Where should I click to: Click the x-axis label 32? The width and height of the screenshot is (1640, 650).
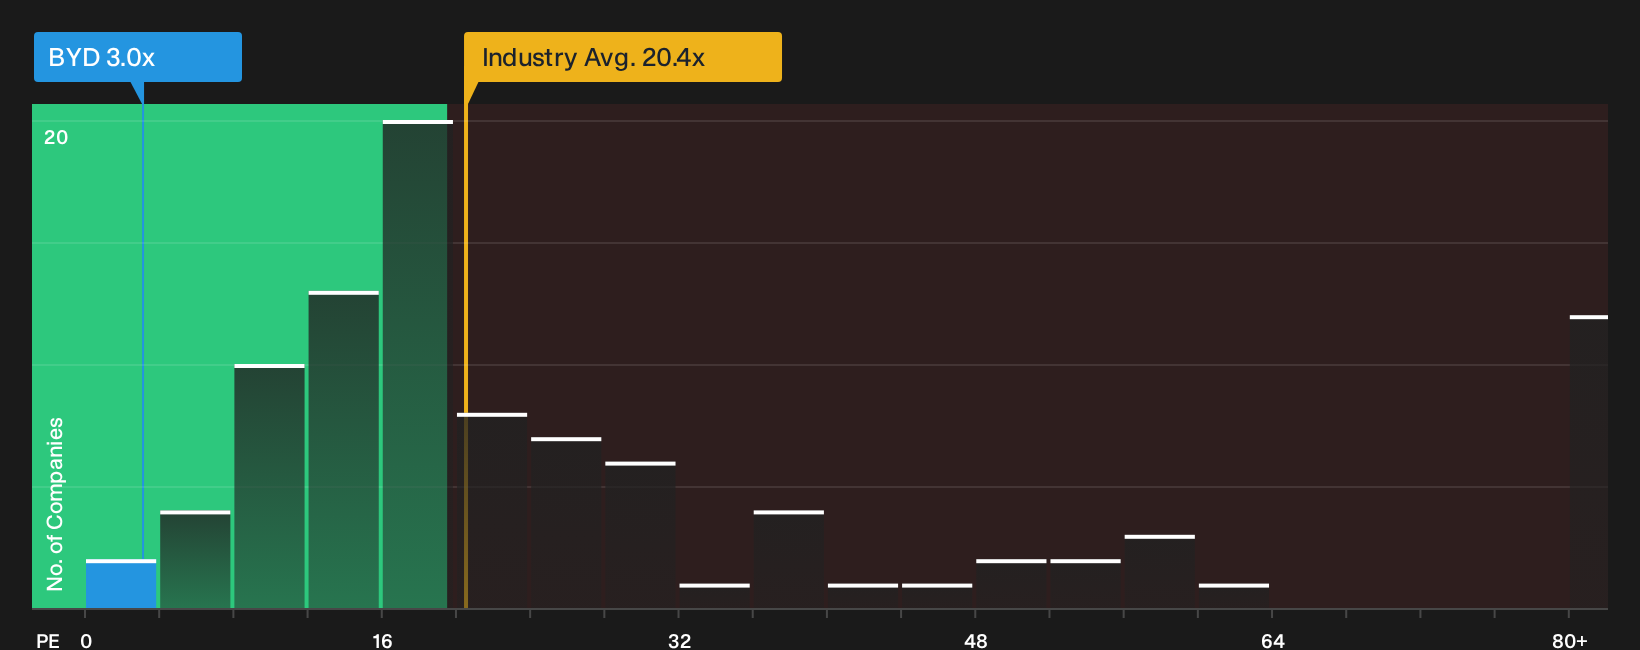point(679,640)
